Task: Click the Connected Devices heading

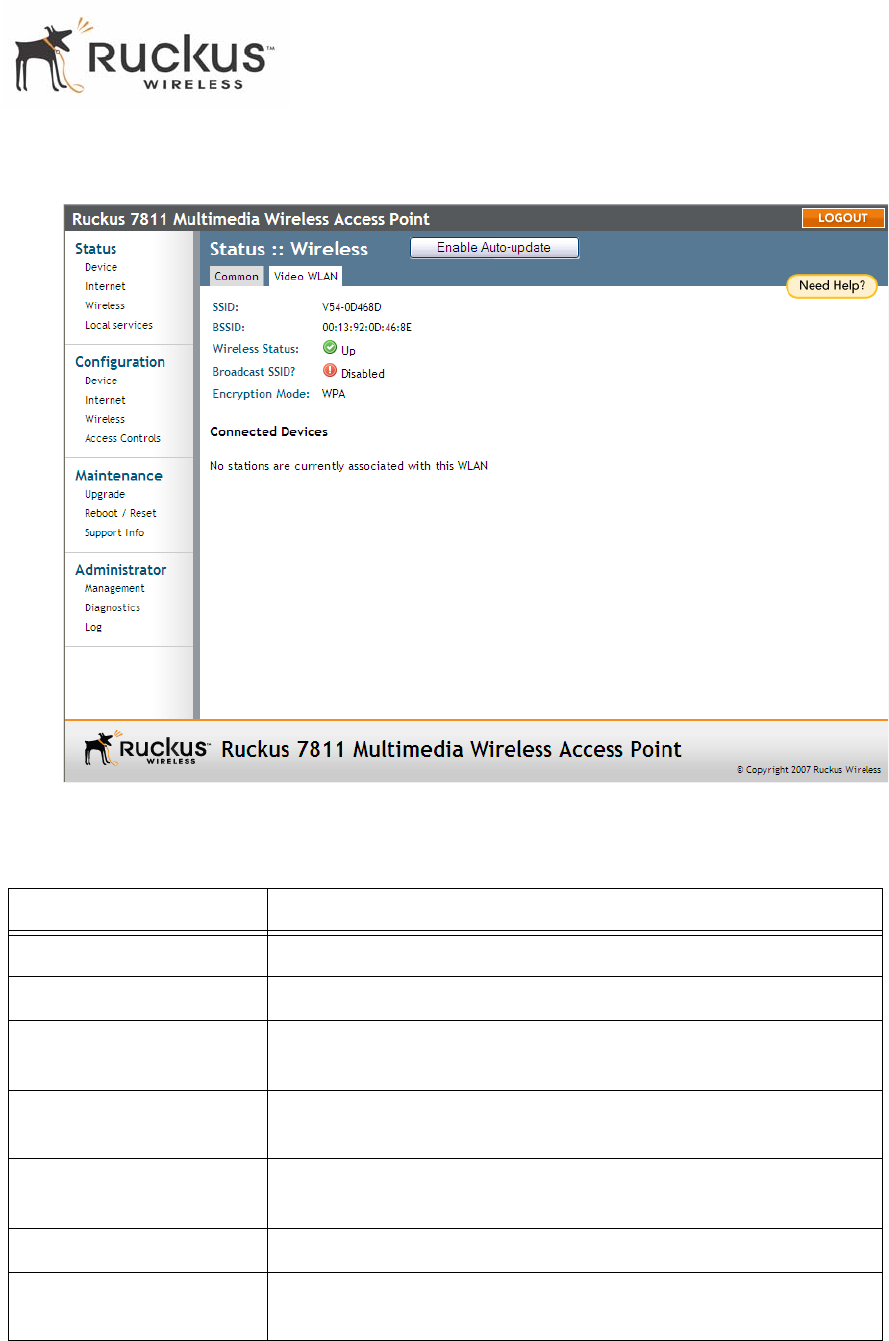Action: 269,432
